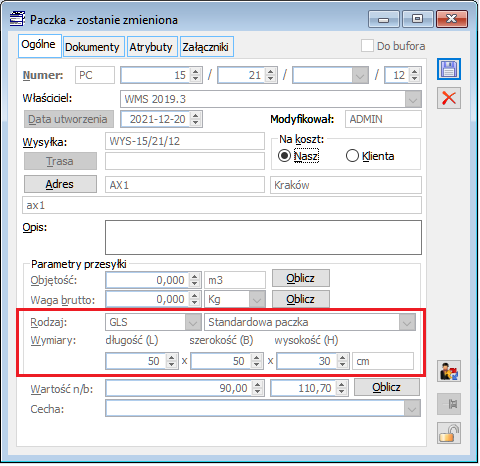This screenshot has height=466, width=480.
Task: Expand the Właściciel WMS 2019.3 dropdown
Action: click(x=413, y=99)
